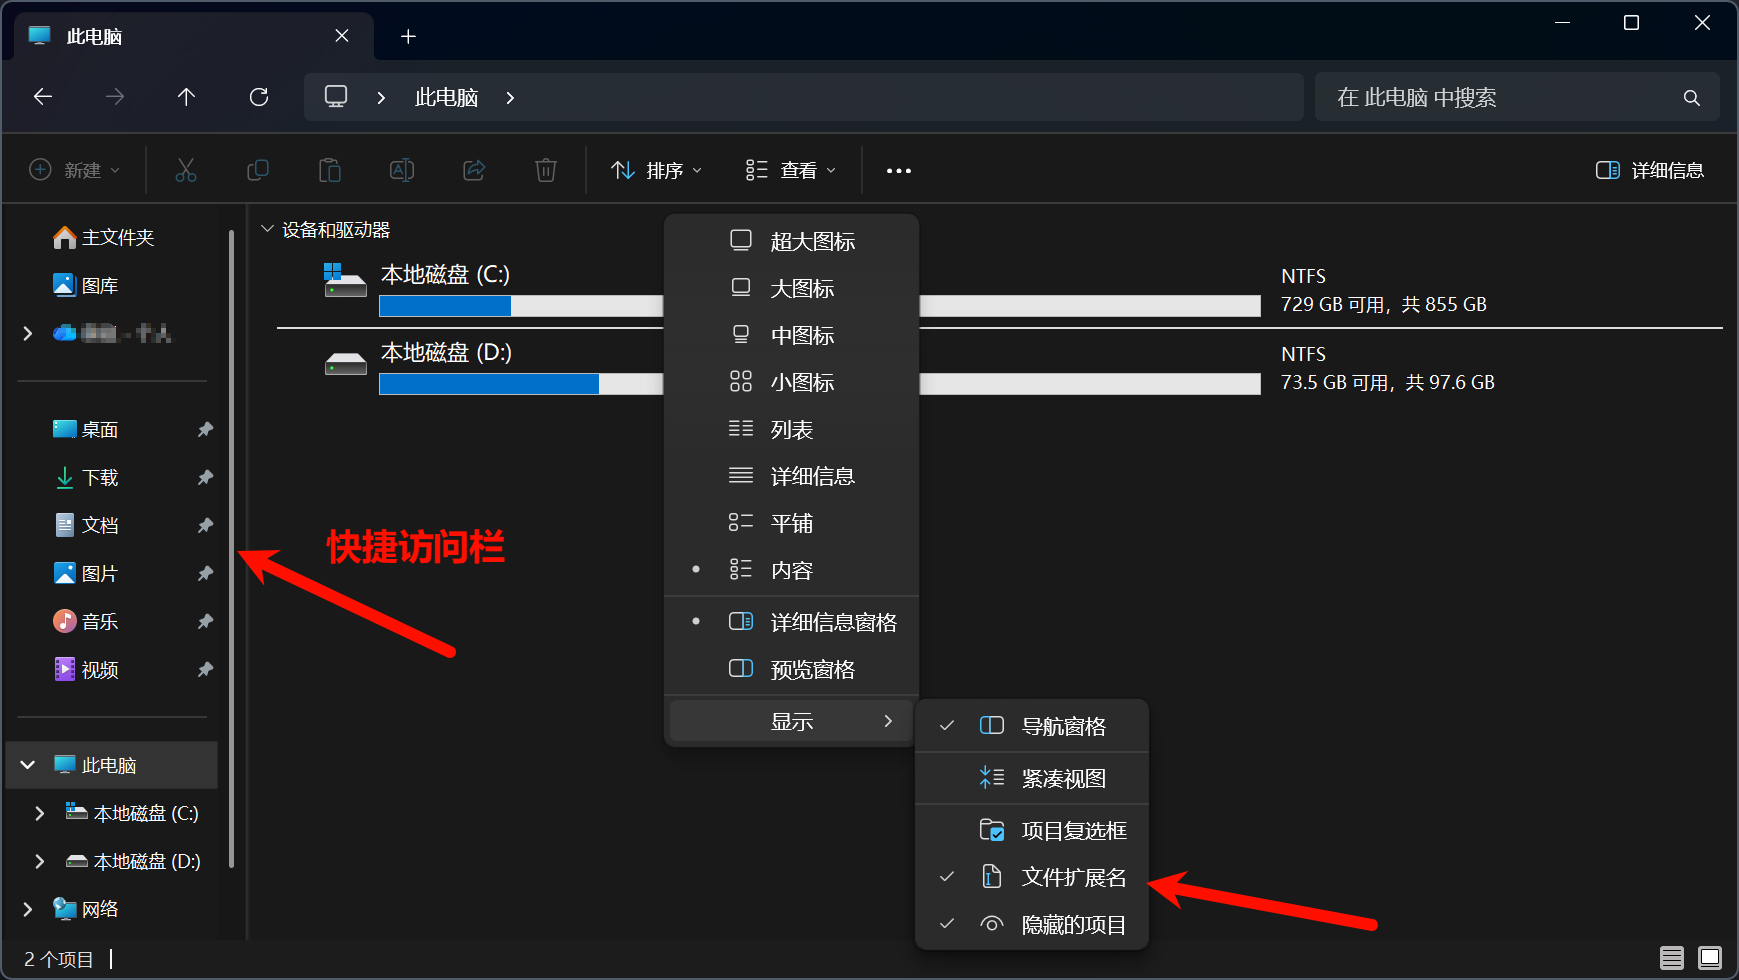Click the 新建 (New) button
1739x980 pixels.
(75, 171)
